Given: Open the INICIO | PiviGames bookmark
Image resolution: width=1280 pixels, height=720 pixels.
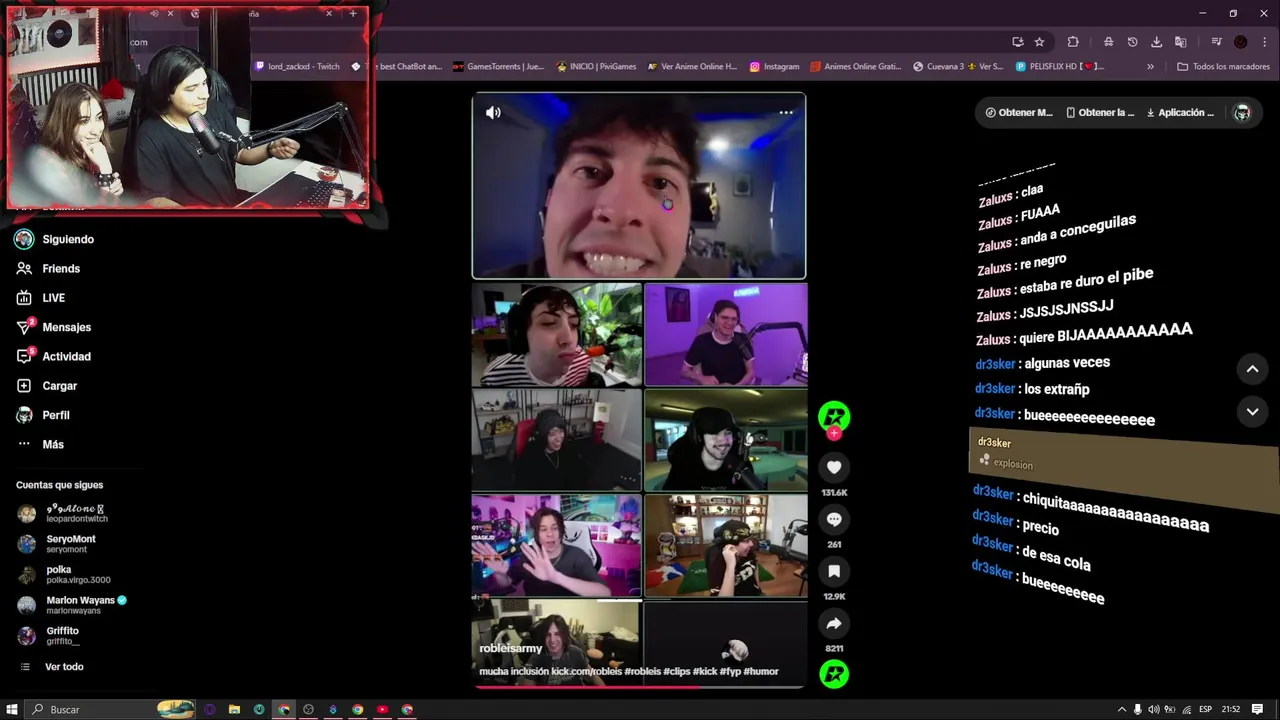Looking at the screenshot, I should click(x=595, y=67).
